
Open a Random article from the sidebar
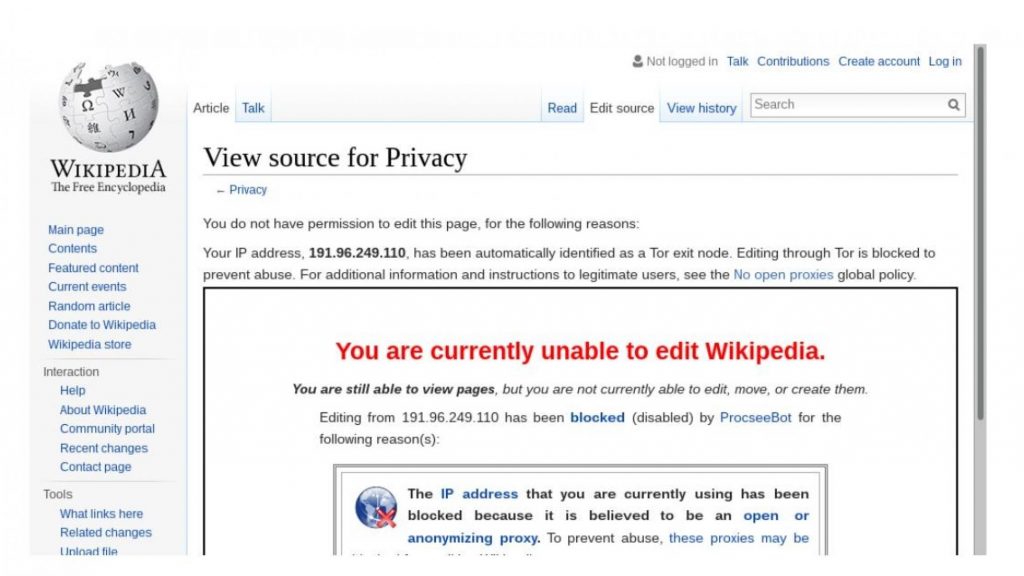click(x=88, y=306)
